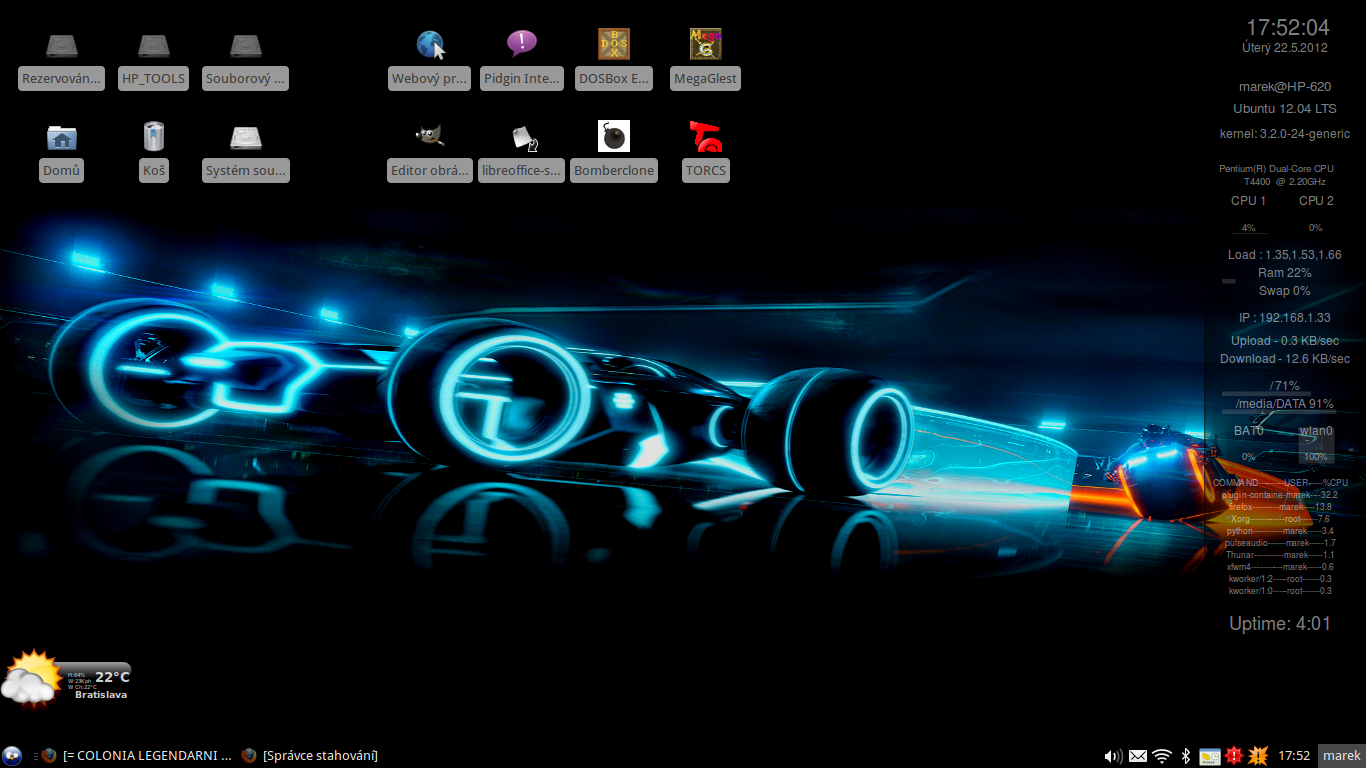Click the 17:52:04 desktop clock text

(1287, 27)
